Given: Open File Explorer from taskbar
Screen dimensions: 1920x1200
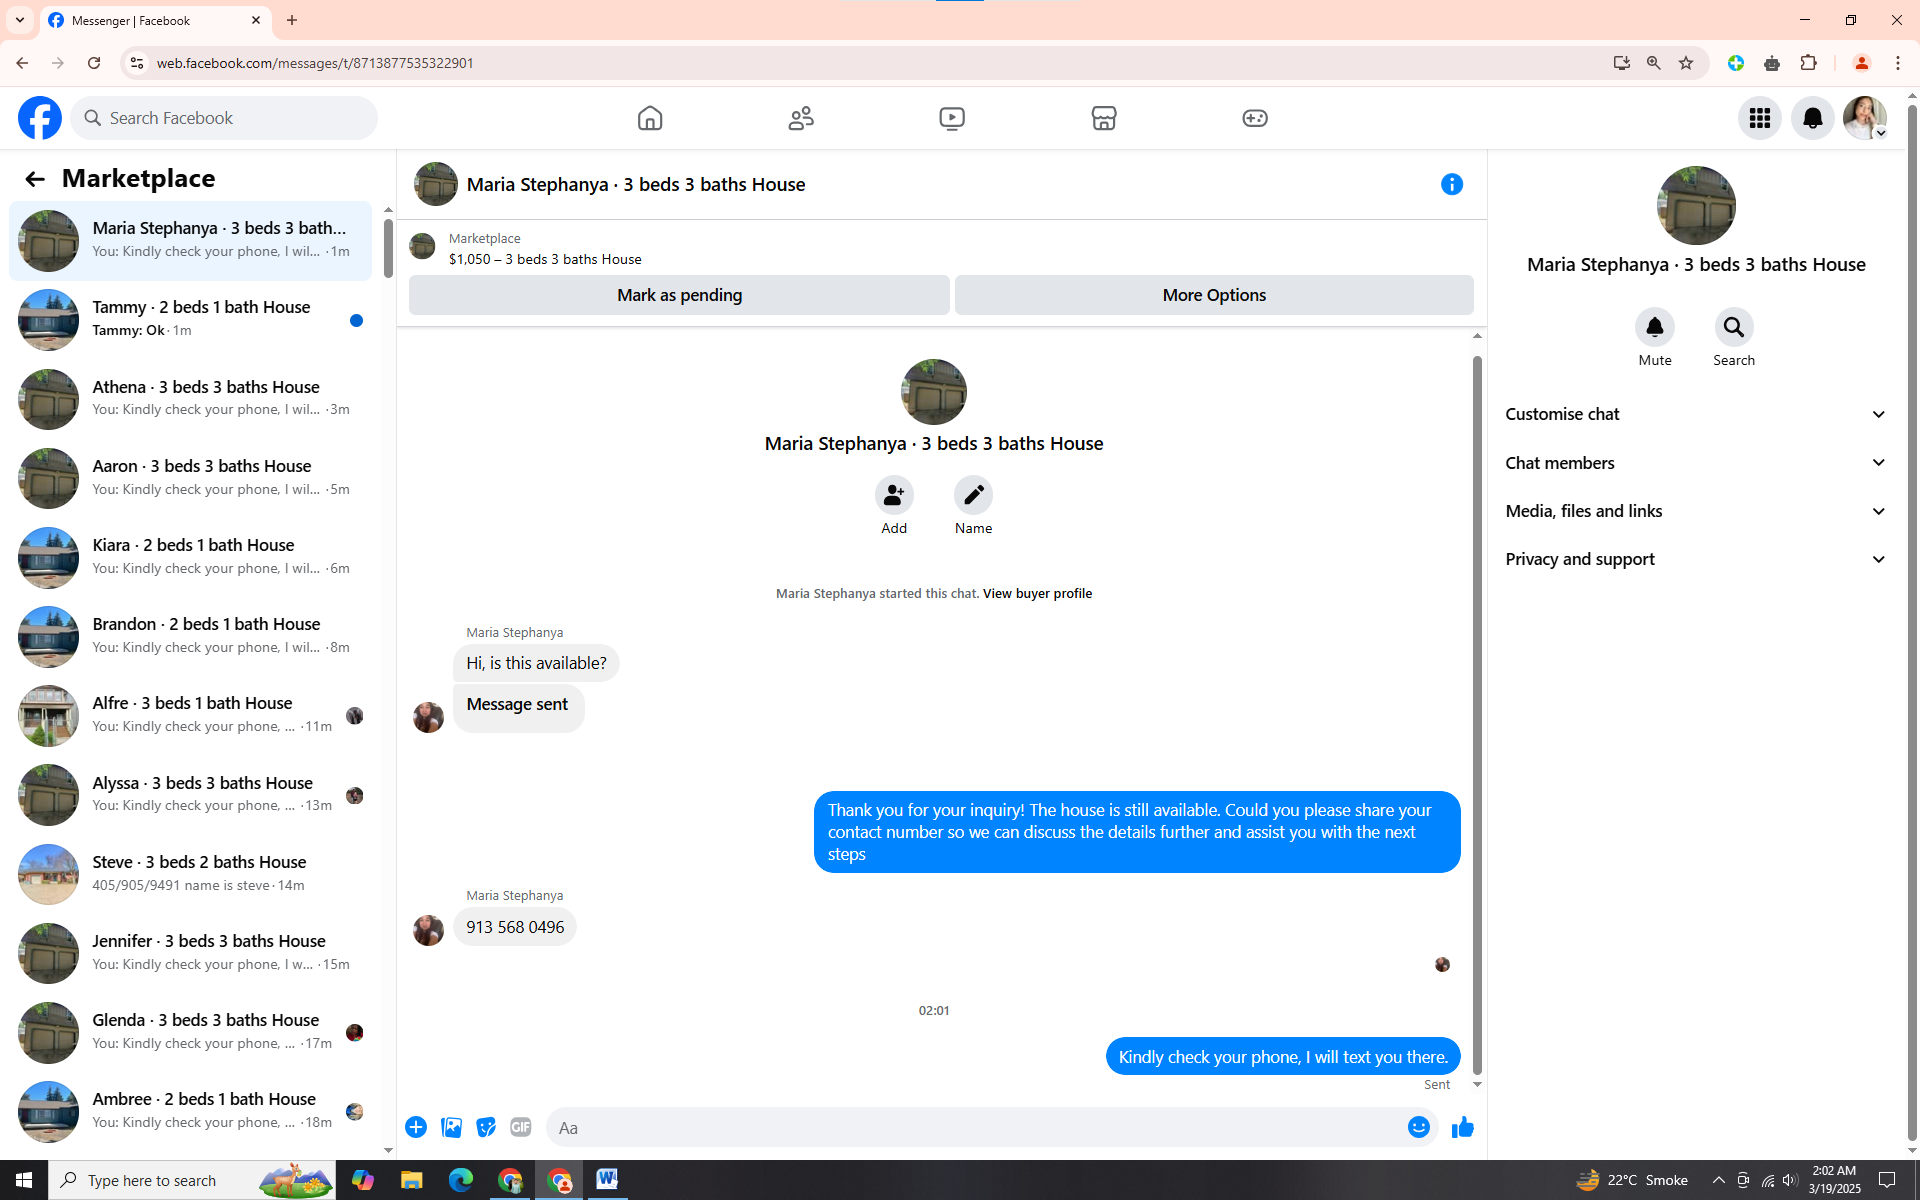Looking at the screenshot, I should pos(411,1180).
